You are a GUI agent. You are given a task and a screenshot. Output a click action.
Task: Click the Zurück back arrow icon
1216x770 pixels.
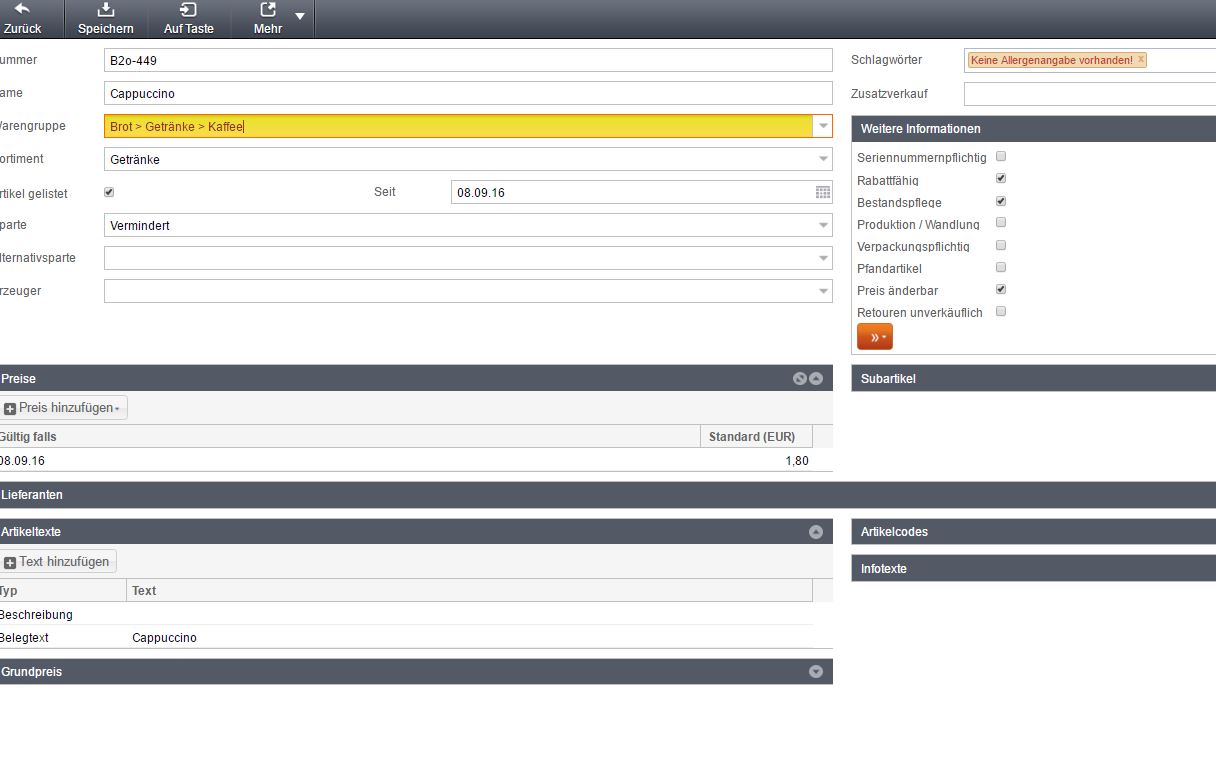click(22, 10)
